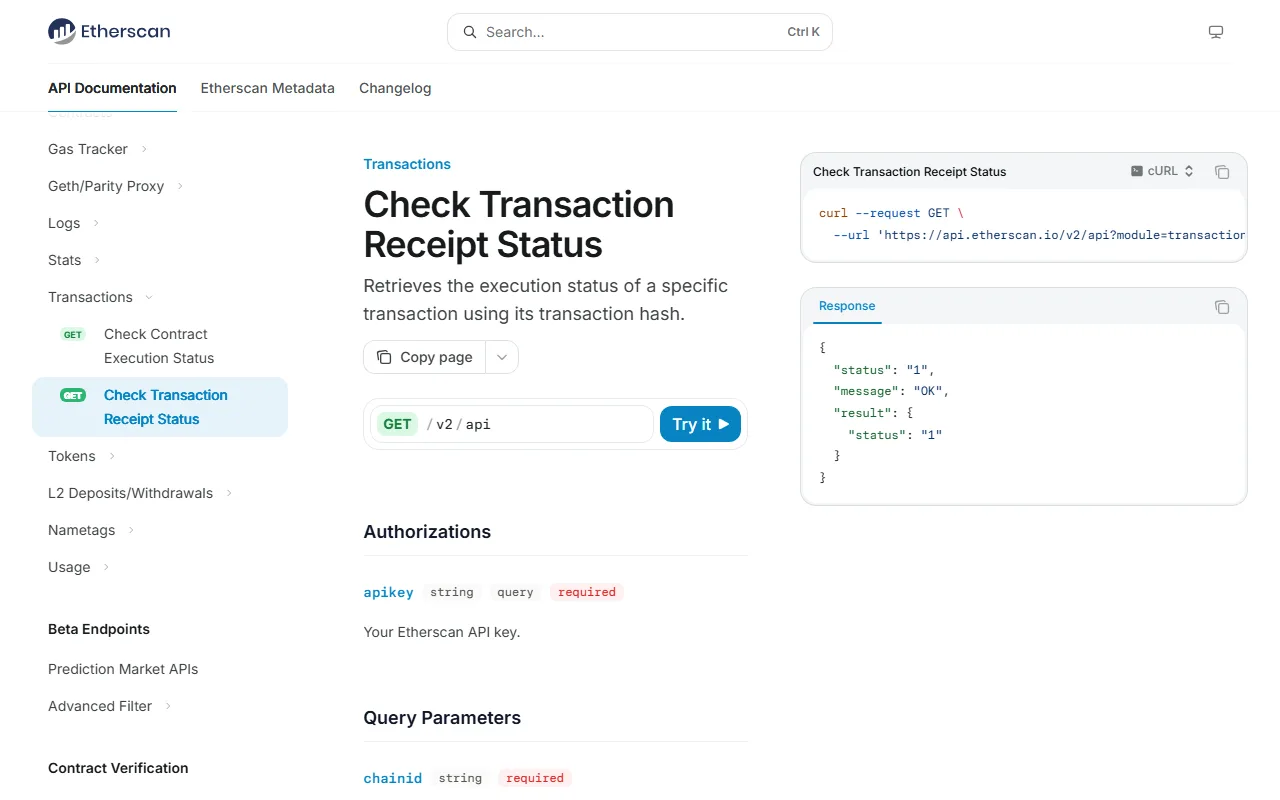
Task: Click "Your Etherscan API key." text
Action: 442,632
